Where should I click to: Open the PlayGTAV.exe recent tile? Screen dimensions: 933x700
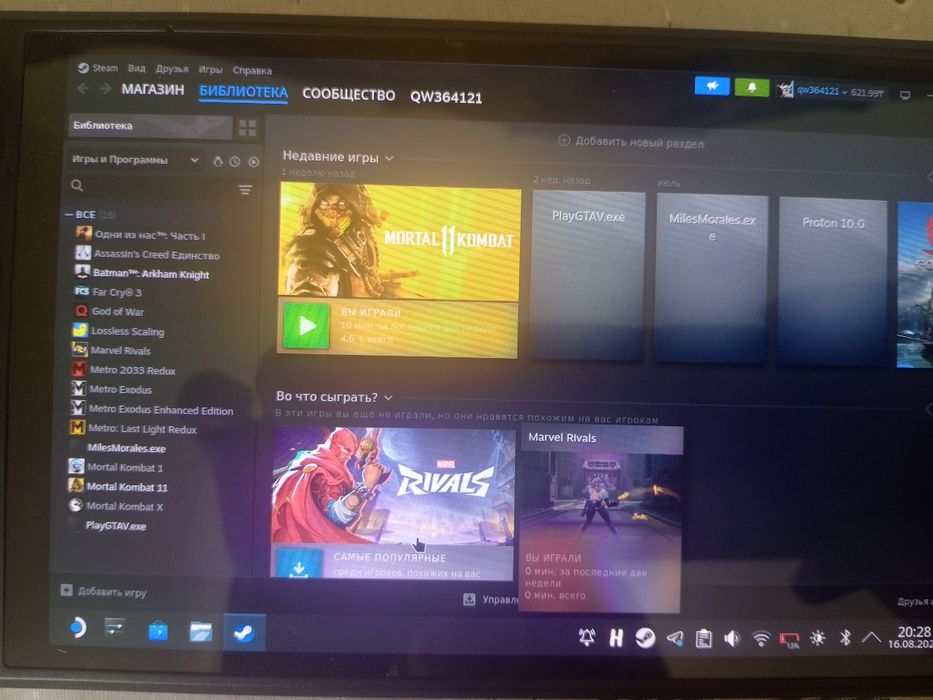588,276
